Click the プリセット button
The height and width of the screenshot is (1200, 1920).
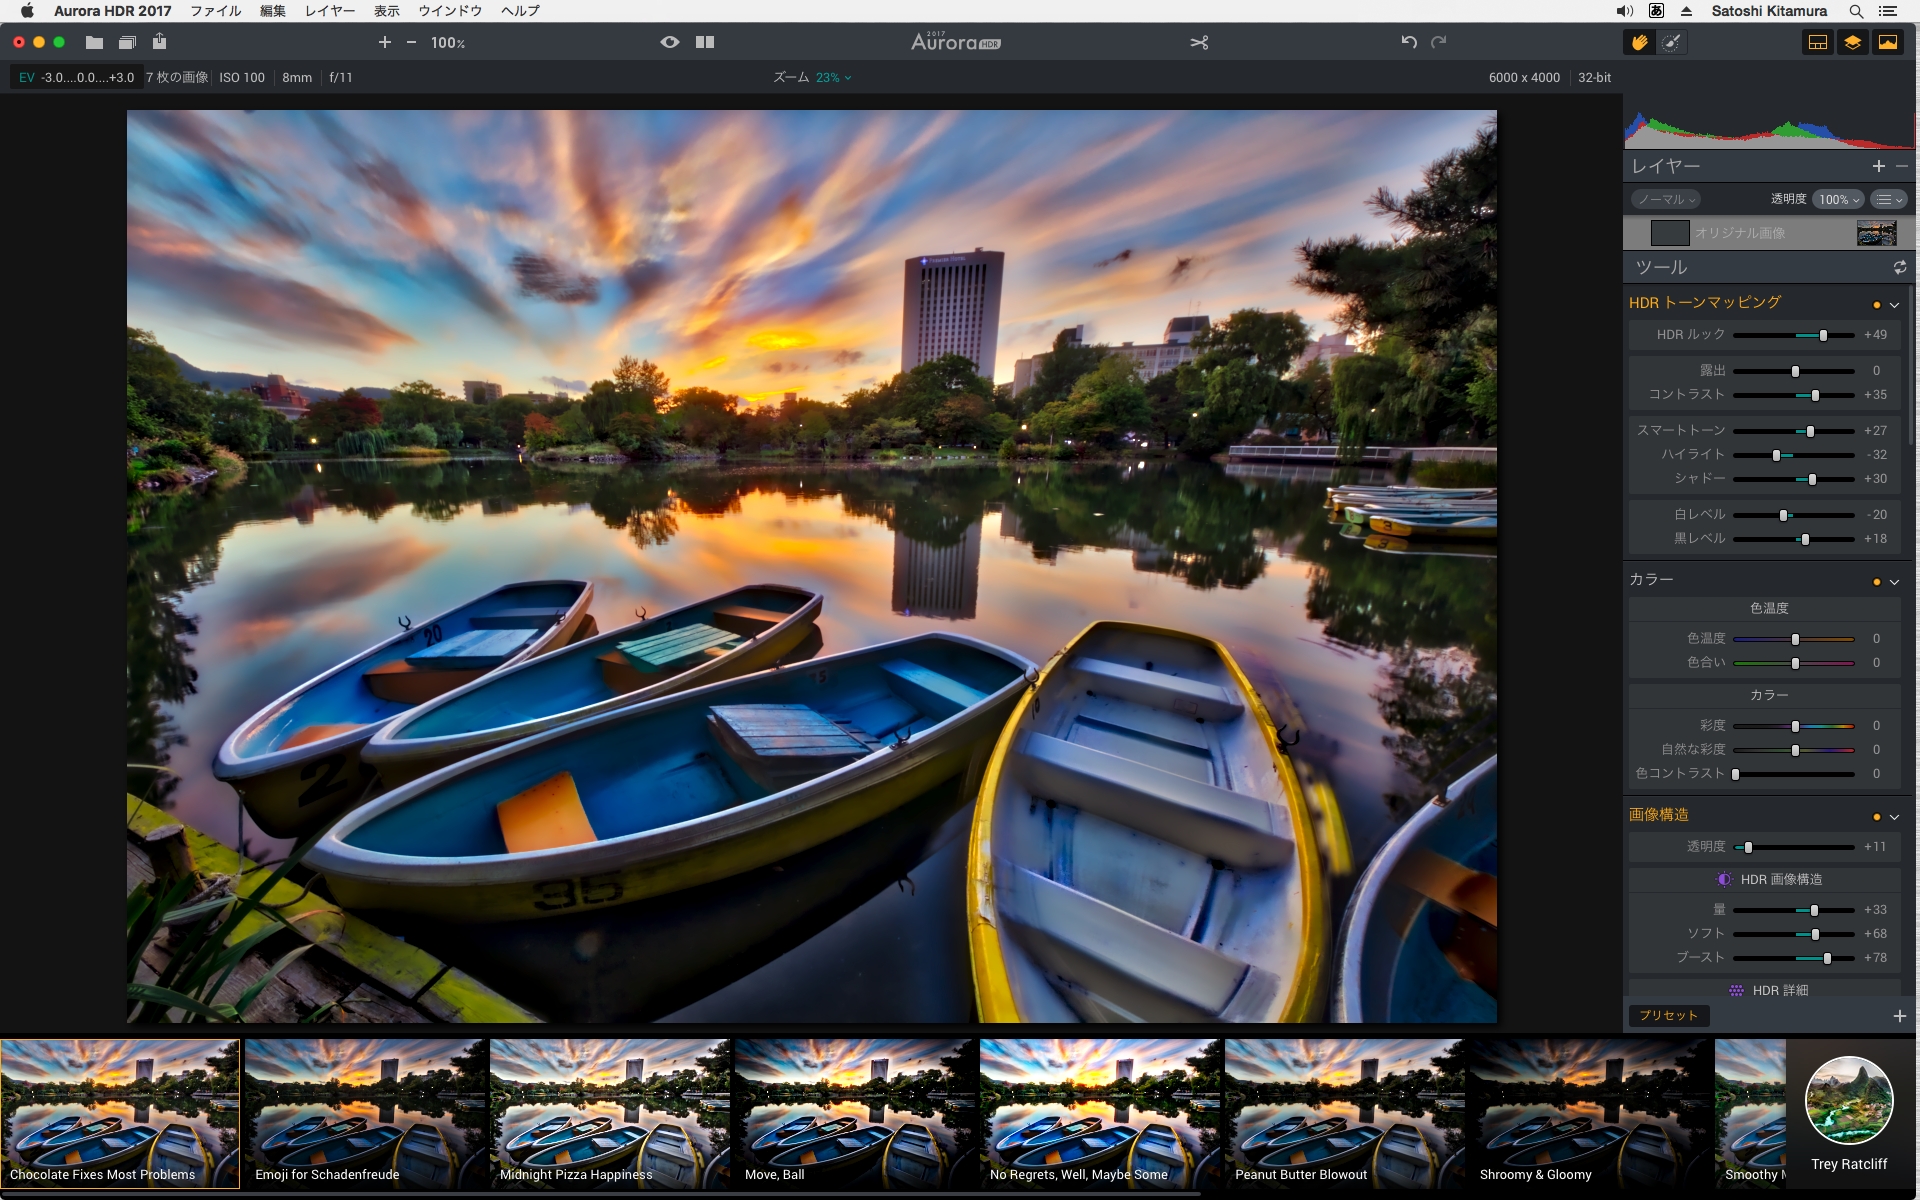(x=1668, y=1015)
